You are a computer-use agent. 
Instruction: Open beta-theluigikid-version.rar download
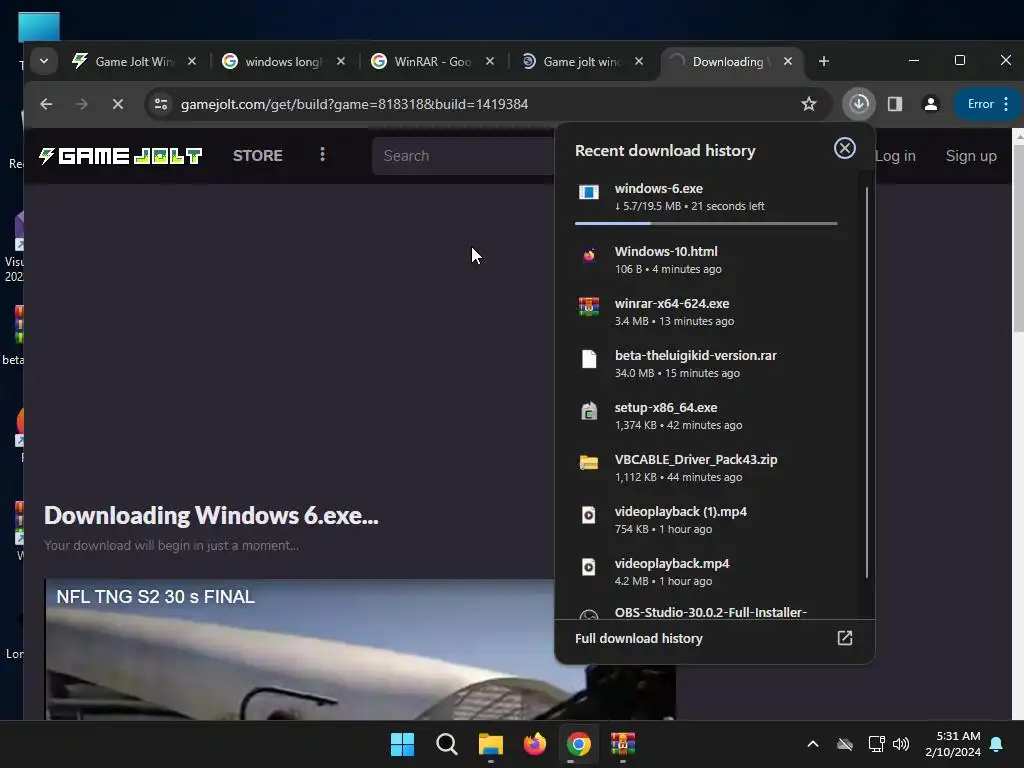[706, 364]
